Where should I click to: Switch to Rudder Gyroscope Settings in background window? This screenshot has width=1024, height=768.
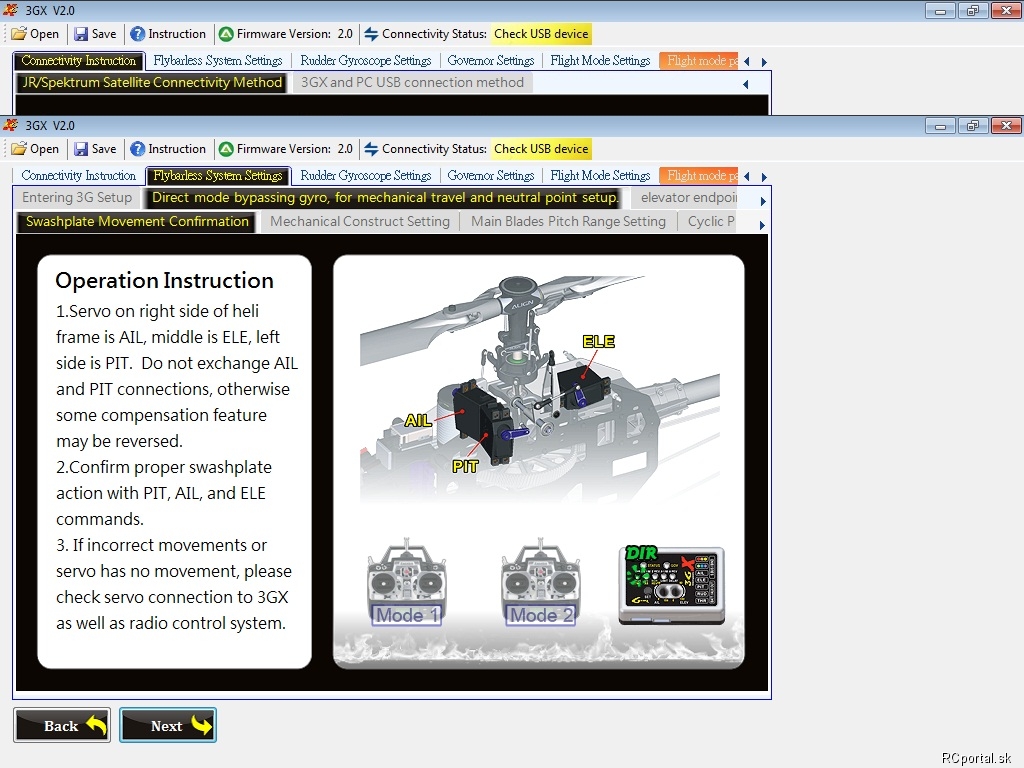[x=366, y=61]
